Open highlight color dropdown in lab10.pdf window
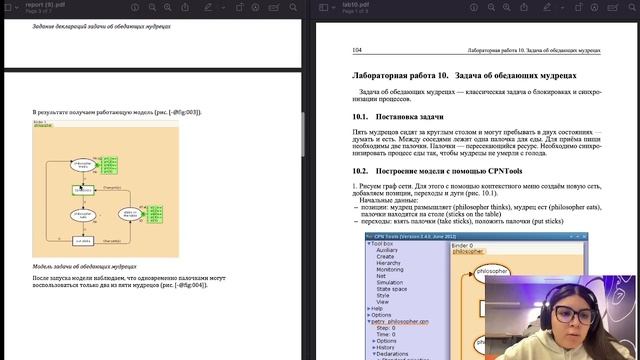This screenshot has height=360, width=640. [562, 8]
